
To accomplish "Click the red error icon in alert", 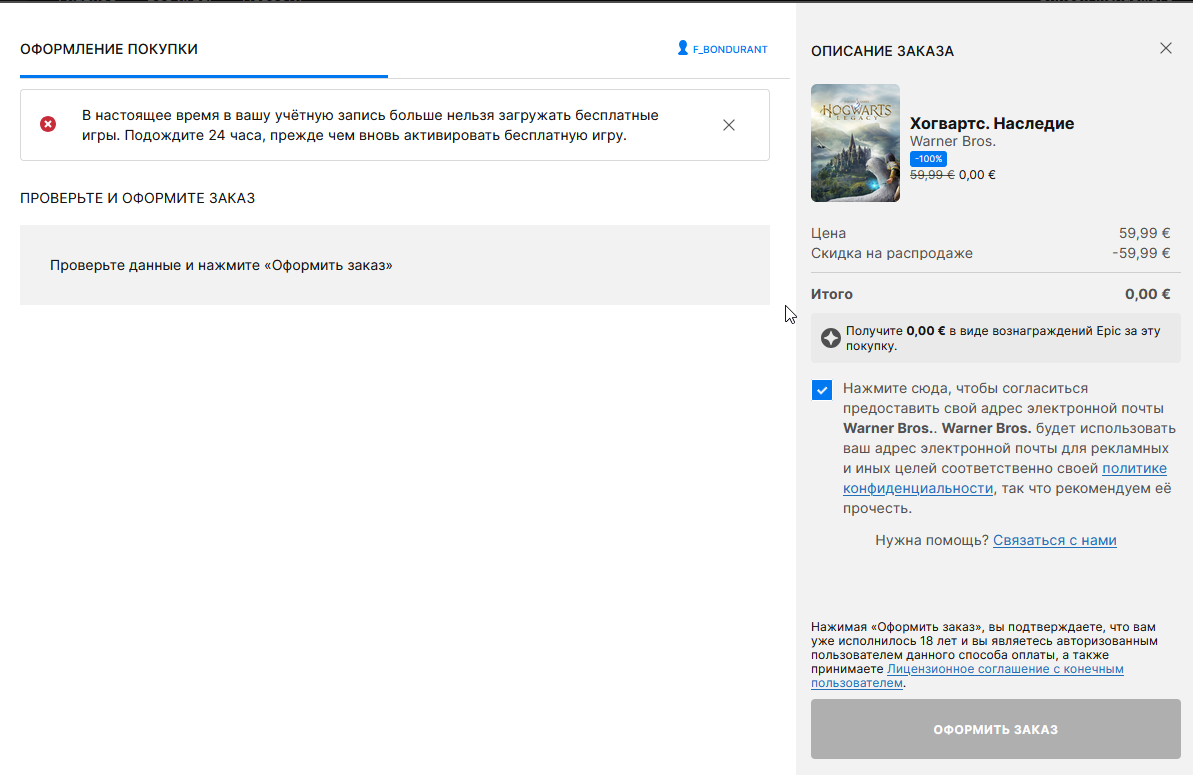I will click(48, 124).
